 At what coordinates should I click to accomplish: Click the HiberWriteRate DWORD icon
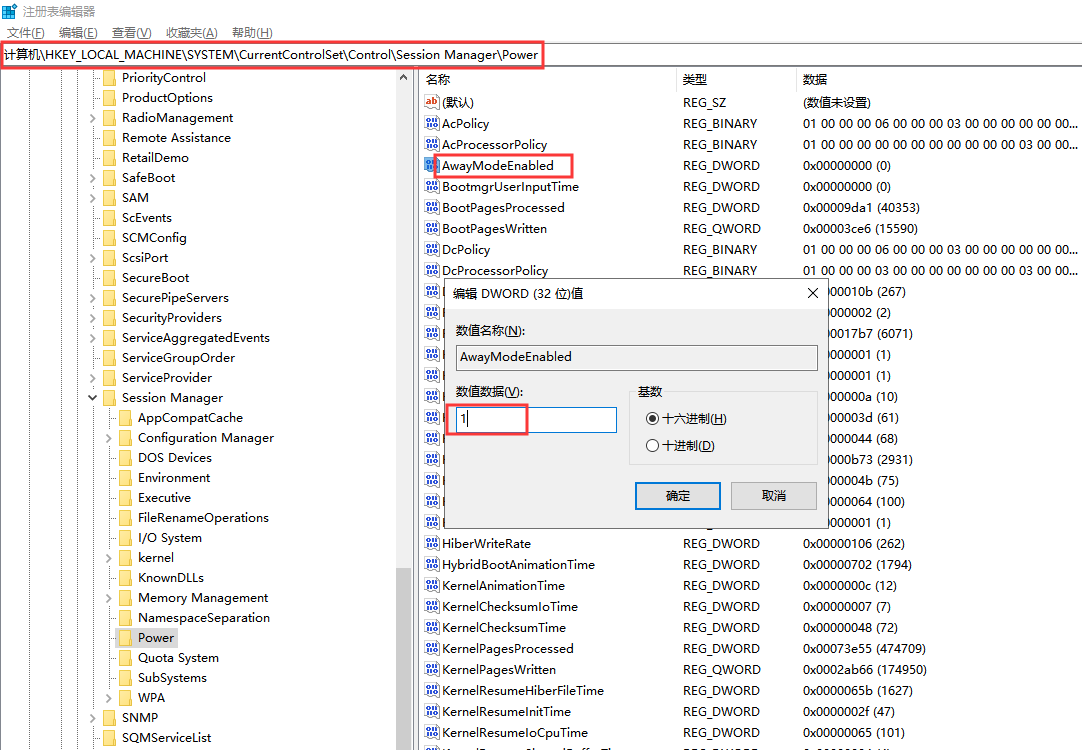[x=434, y=543]
